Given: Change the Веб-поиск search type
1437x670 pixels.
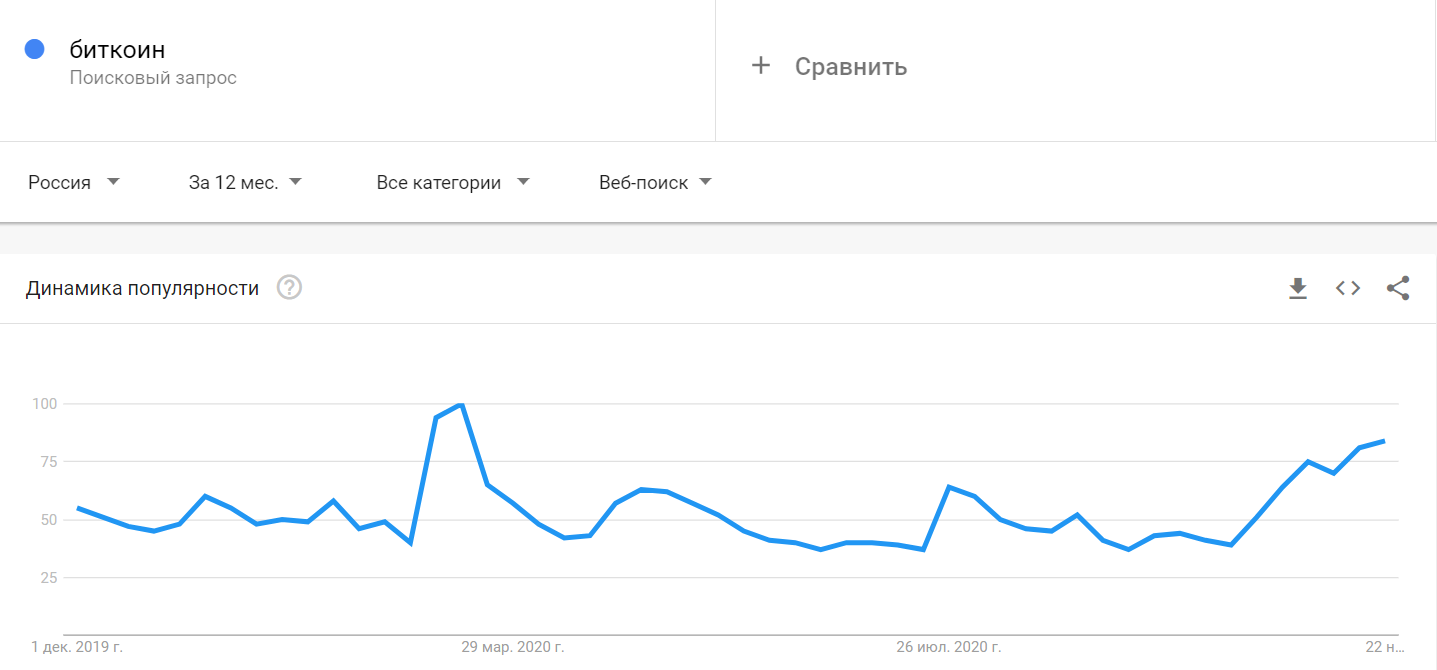Looking at the screenshot, I should point(655,182).
